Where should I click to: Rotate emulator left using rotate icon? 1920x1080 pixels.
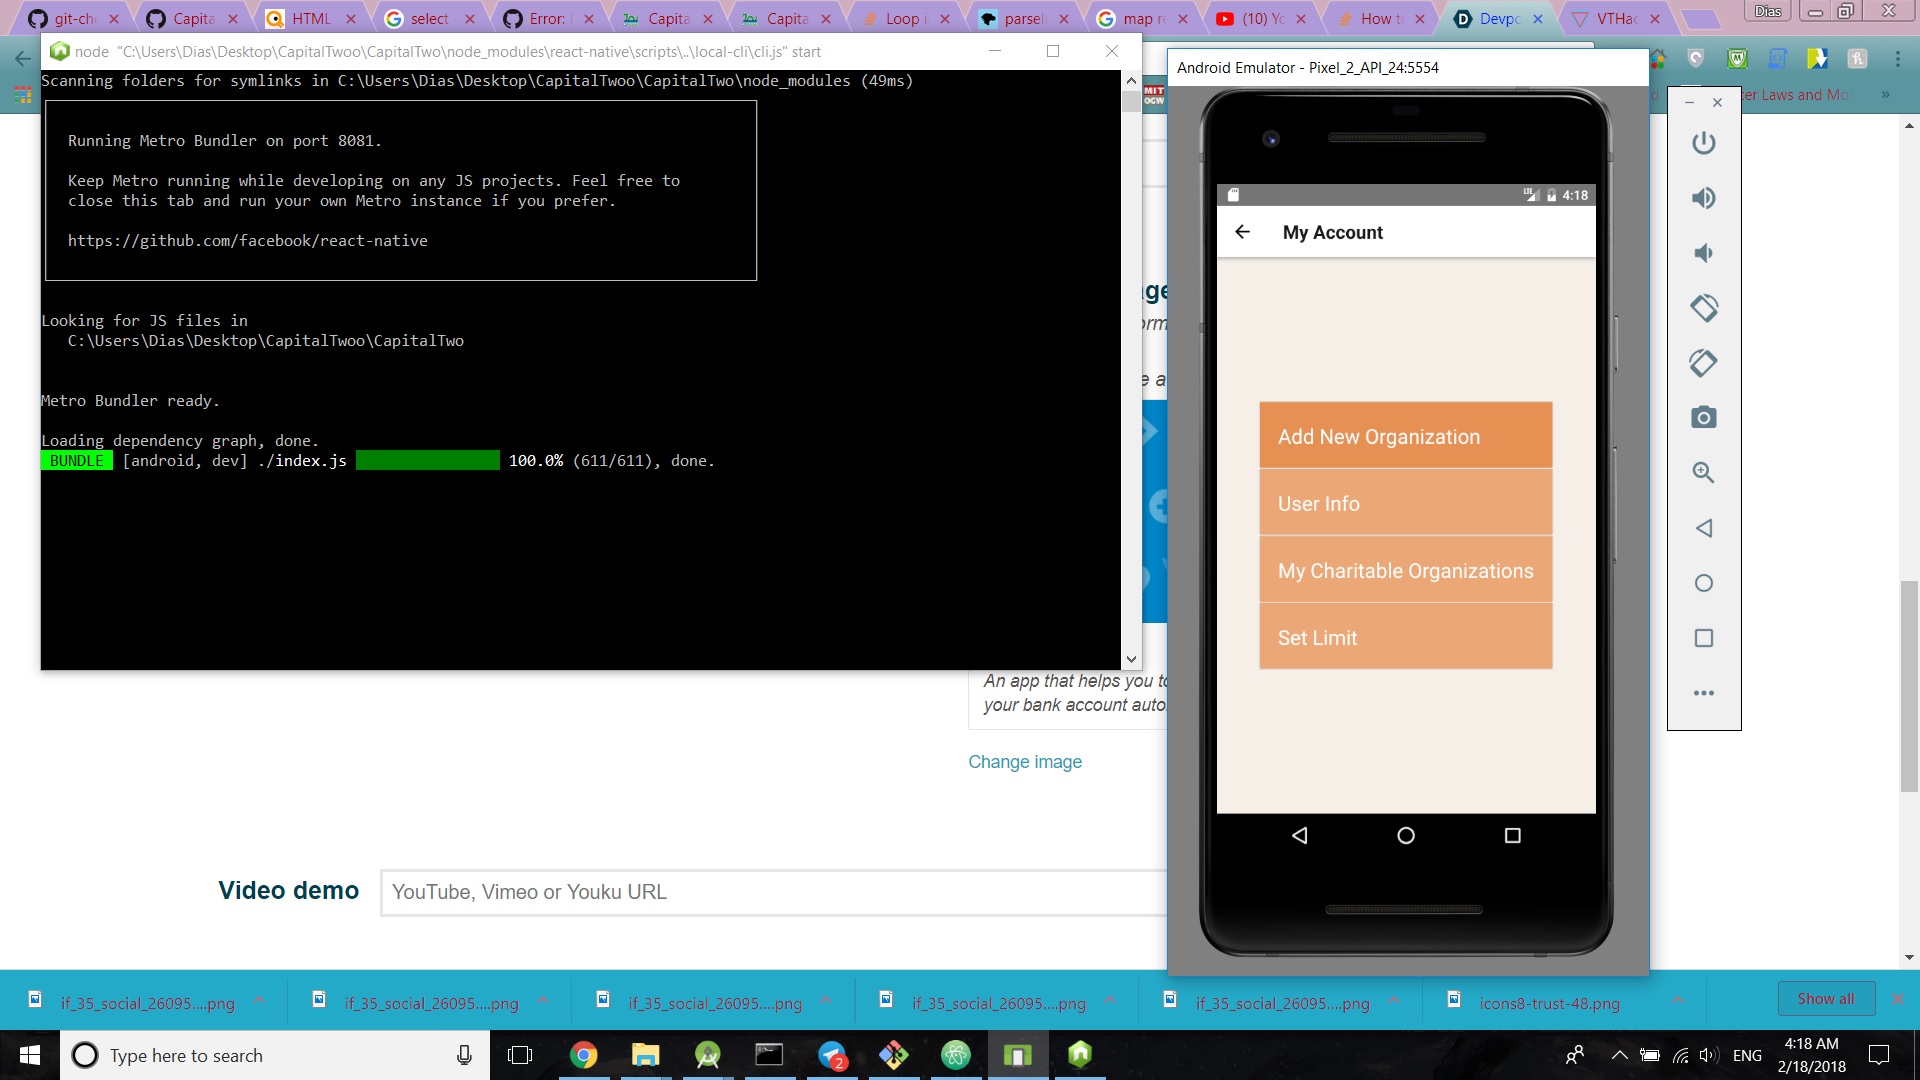(1703, 308)
